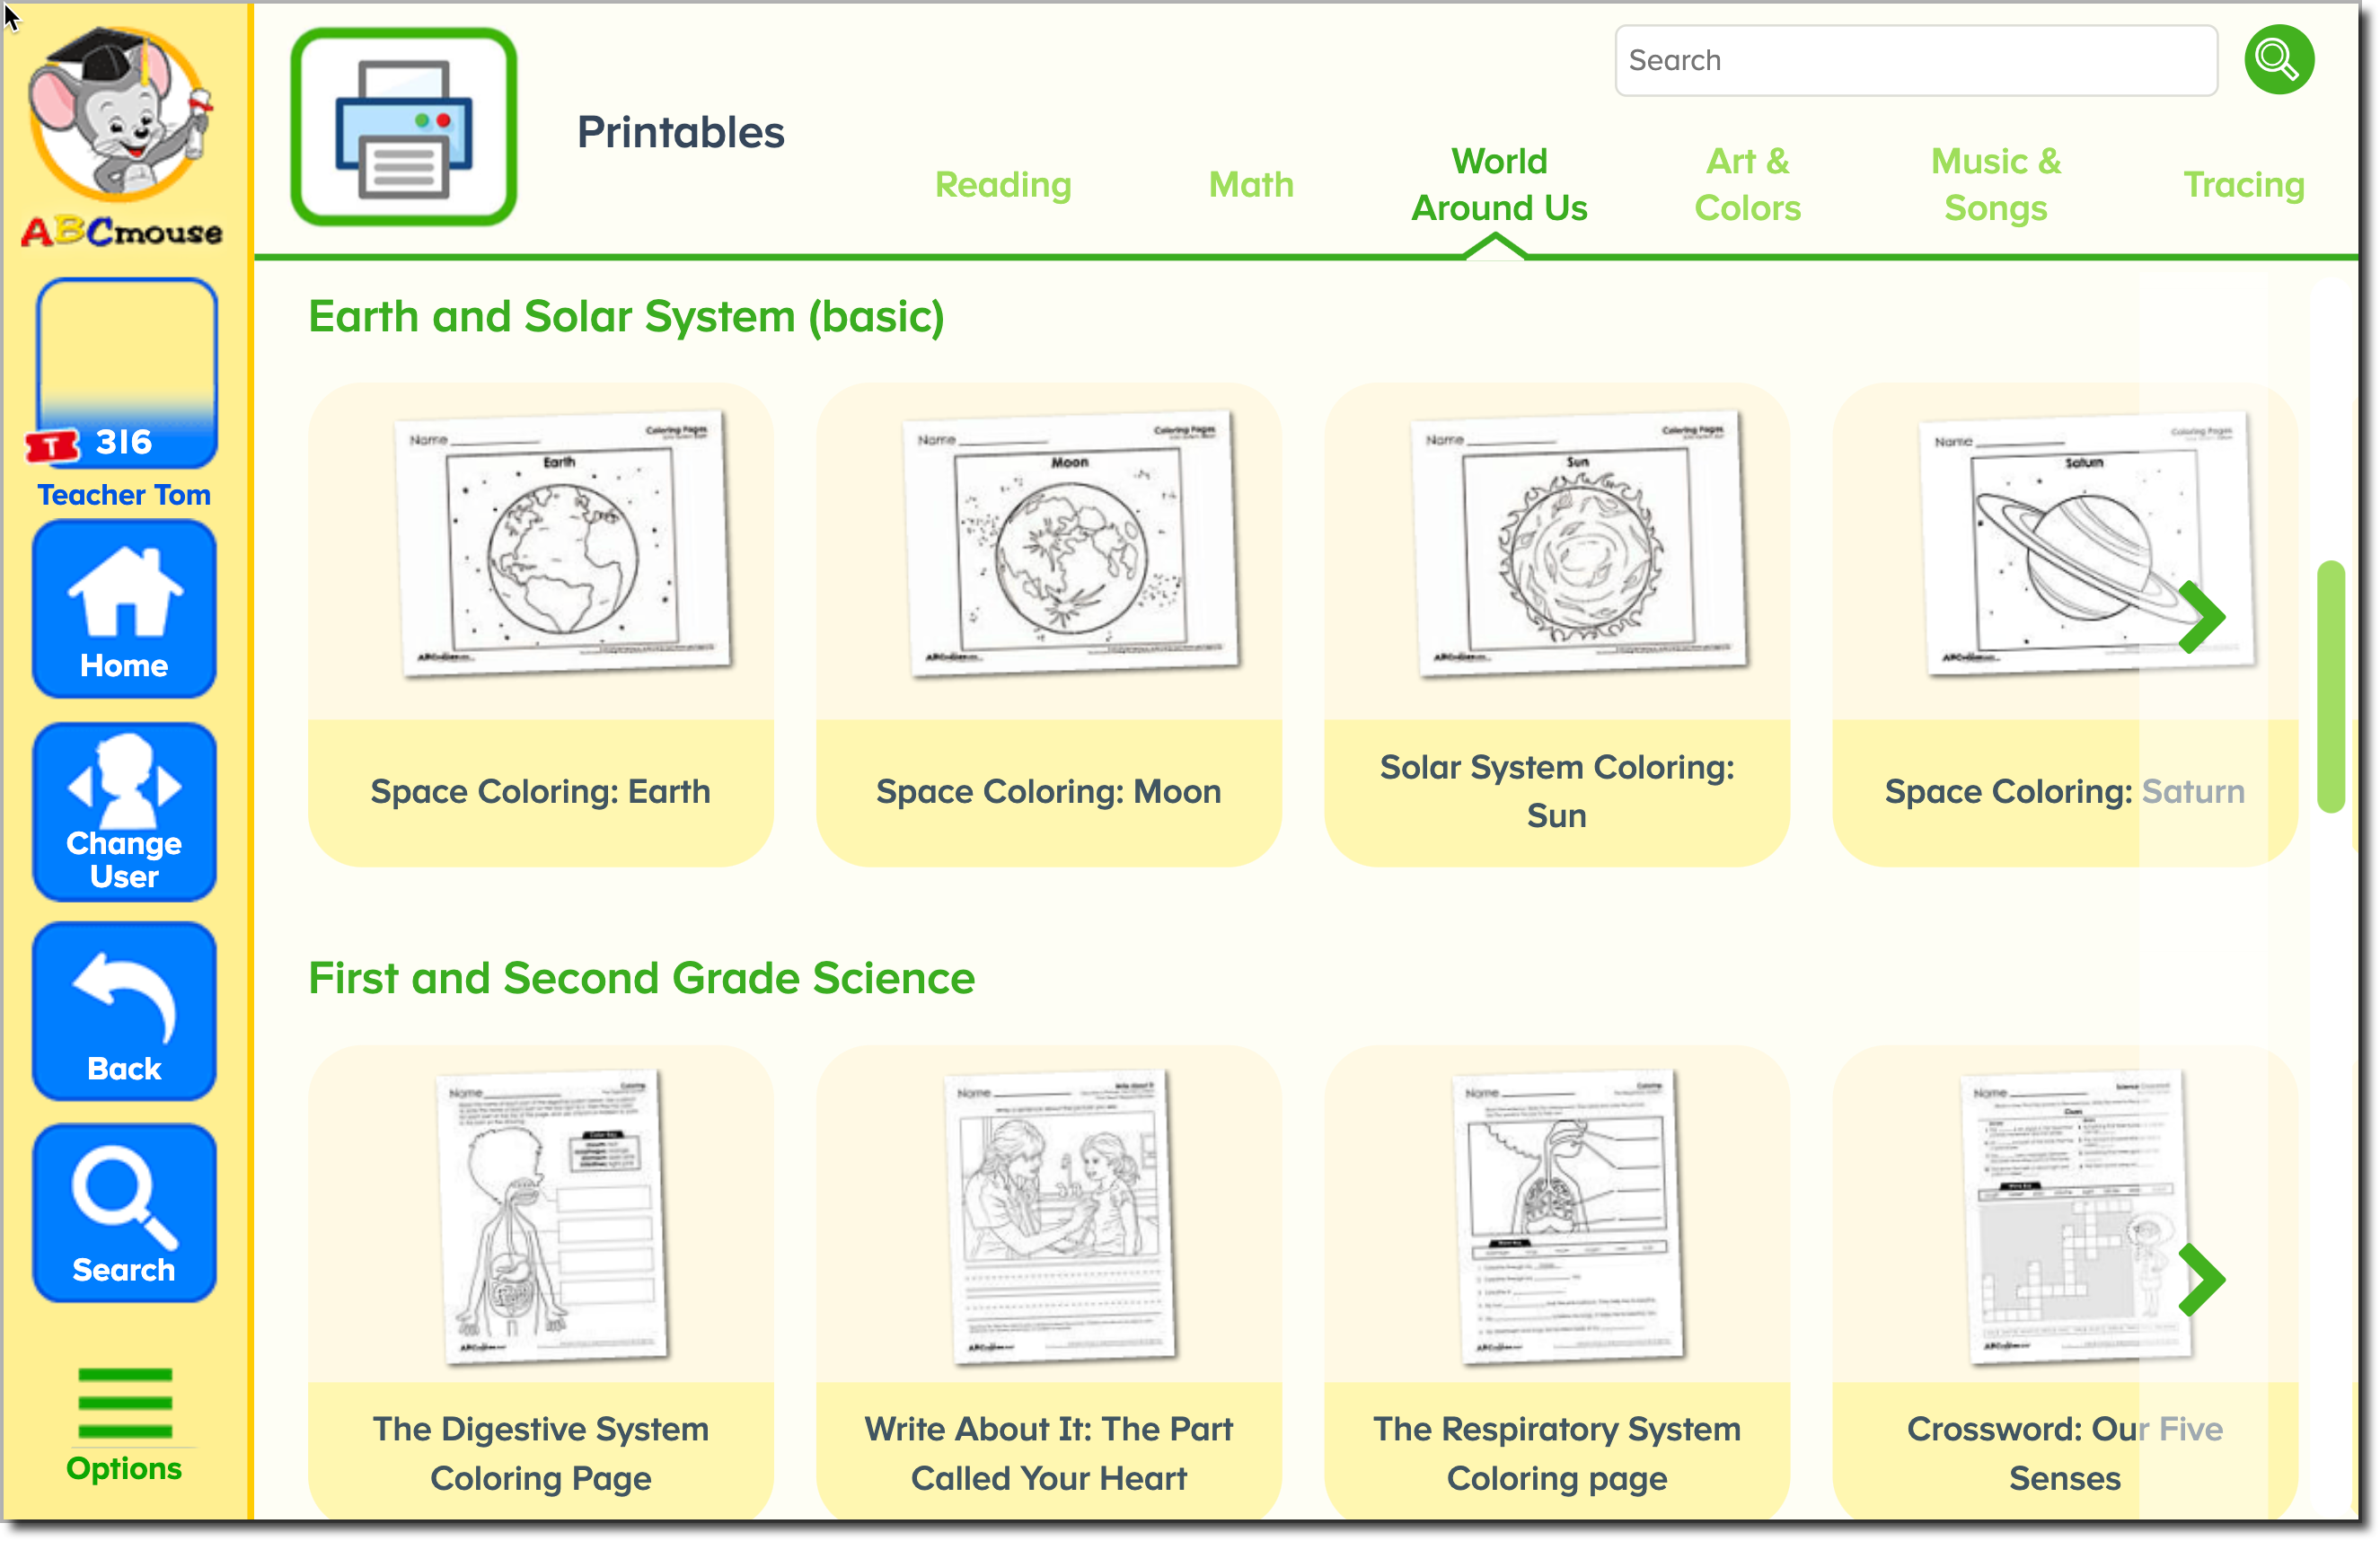Screen dimensions: 2380x1541
Task: Click the Earth and Solar System (basic) heading
Action: [626, 317]
